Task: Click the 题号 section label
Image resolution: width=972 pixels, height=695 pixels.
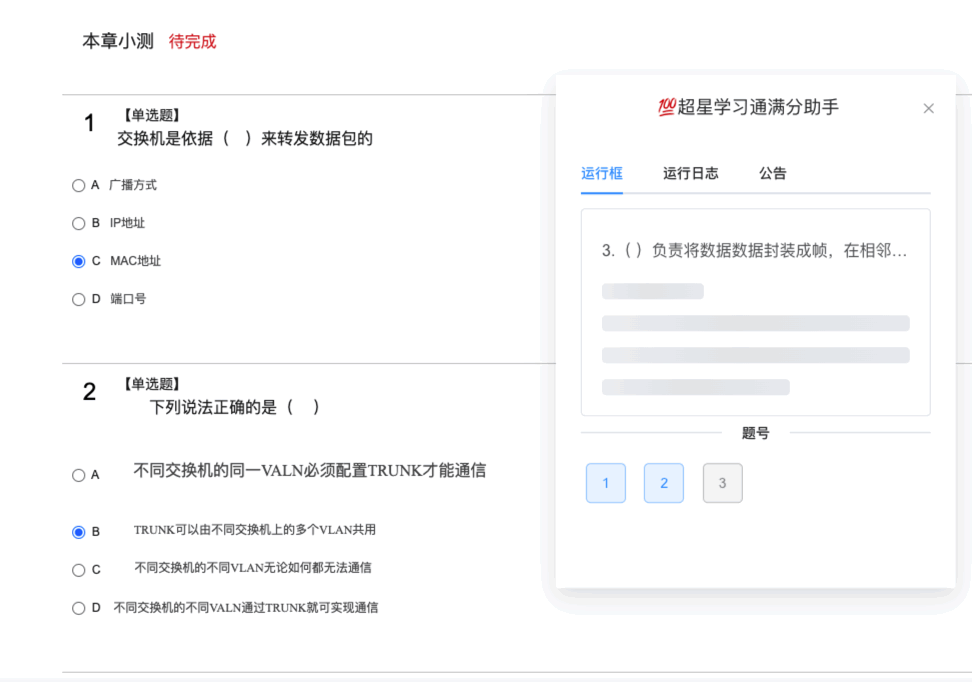Action: [x=756, y=433]
